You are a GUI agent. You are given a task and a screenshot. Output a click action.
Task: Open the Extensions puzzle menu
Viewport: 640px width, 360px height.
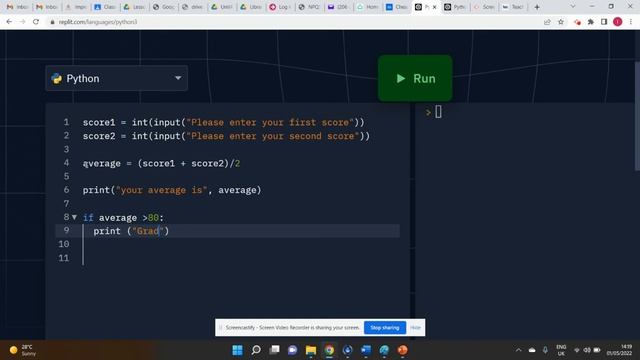(x=591, y=22)
